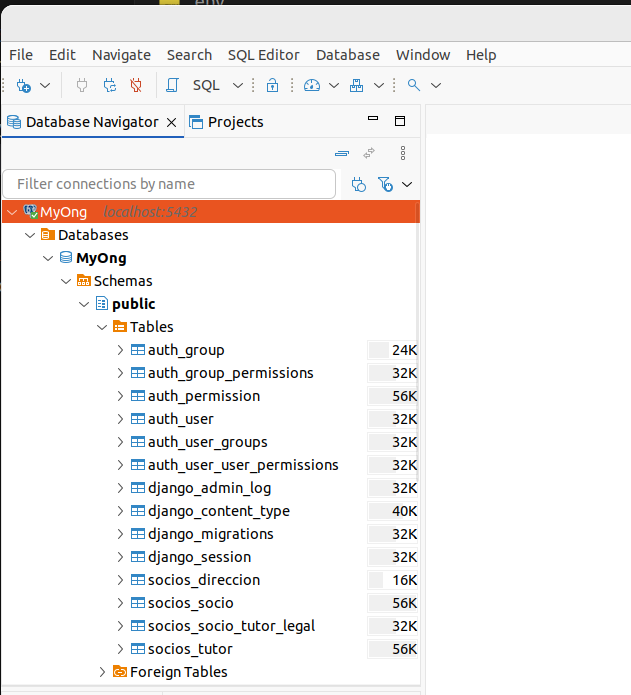Collapse the bold MyOng database node
The width and height of the screenshot is (631, 695).
(48, 258)
